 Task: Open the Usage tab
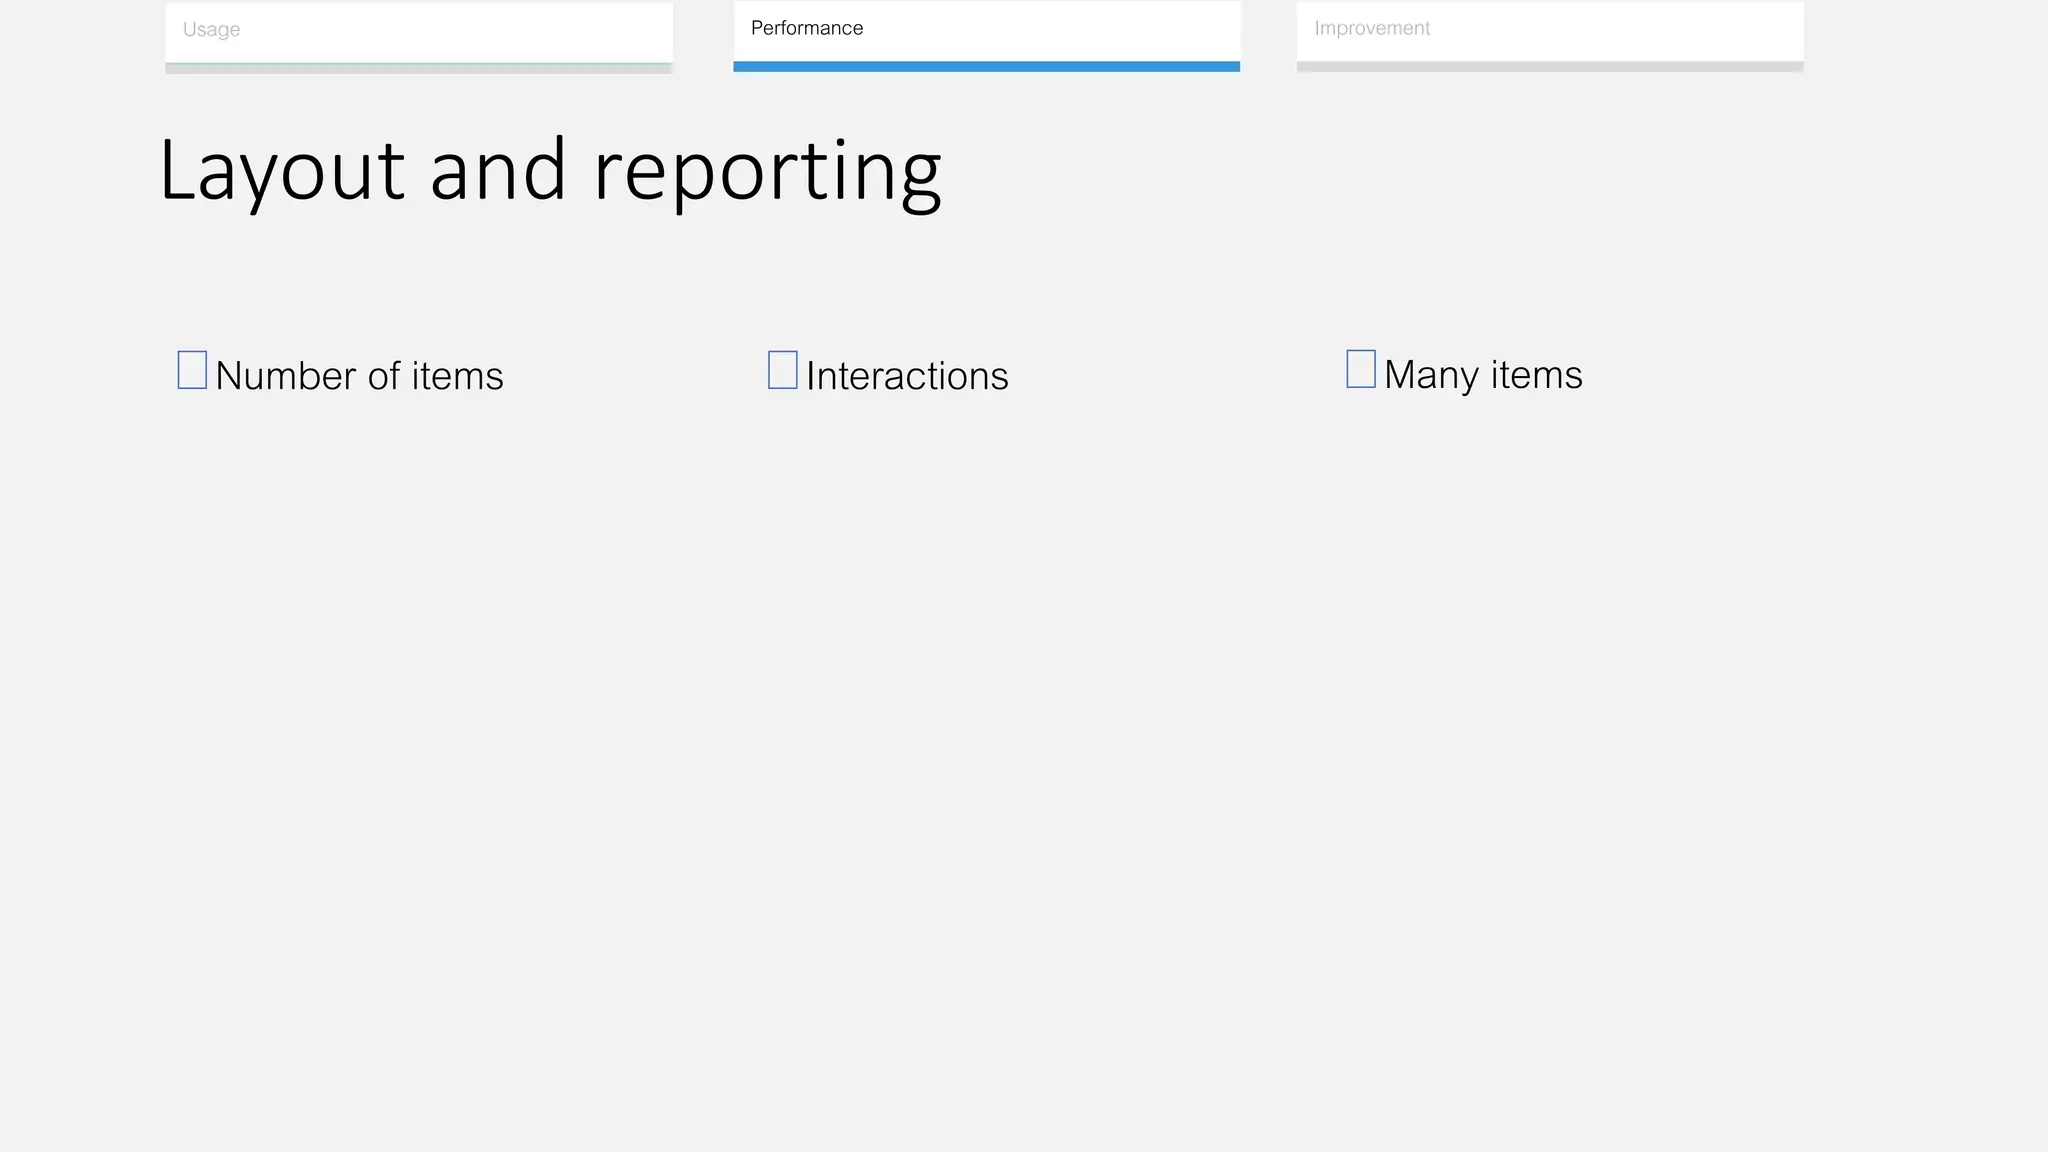click(419, 36)
